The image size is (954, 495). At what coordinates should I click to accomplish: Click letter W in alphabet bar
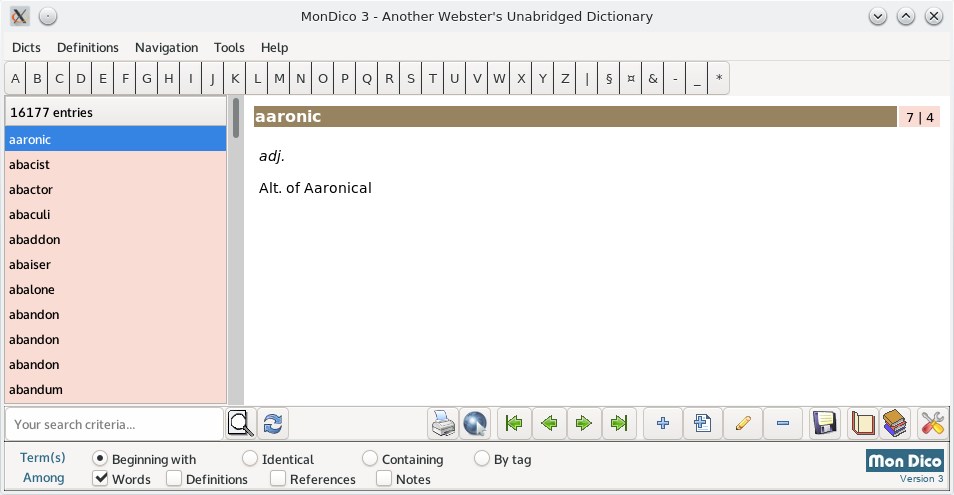[499, 78]
